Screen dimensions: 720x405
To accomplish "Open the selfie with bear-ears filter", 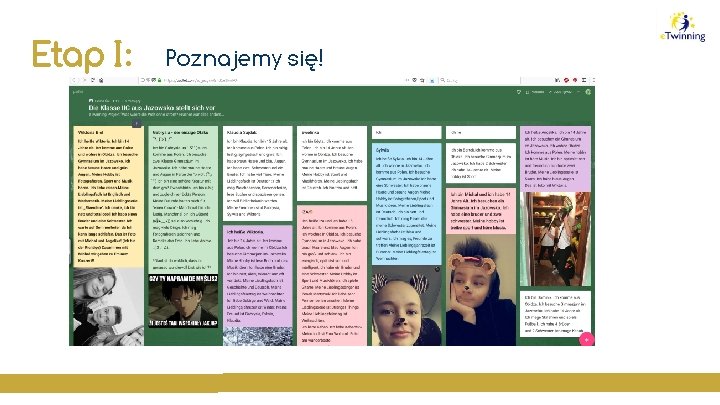I will 481,290.
